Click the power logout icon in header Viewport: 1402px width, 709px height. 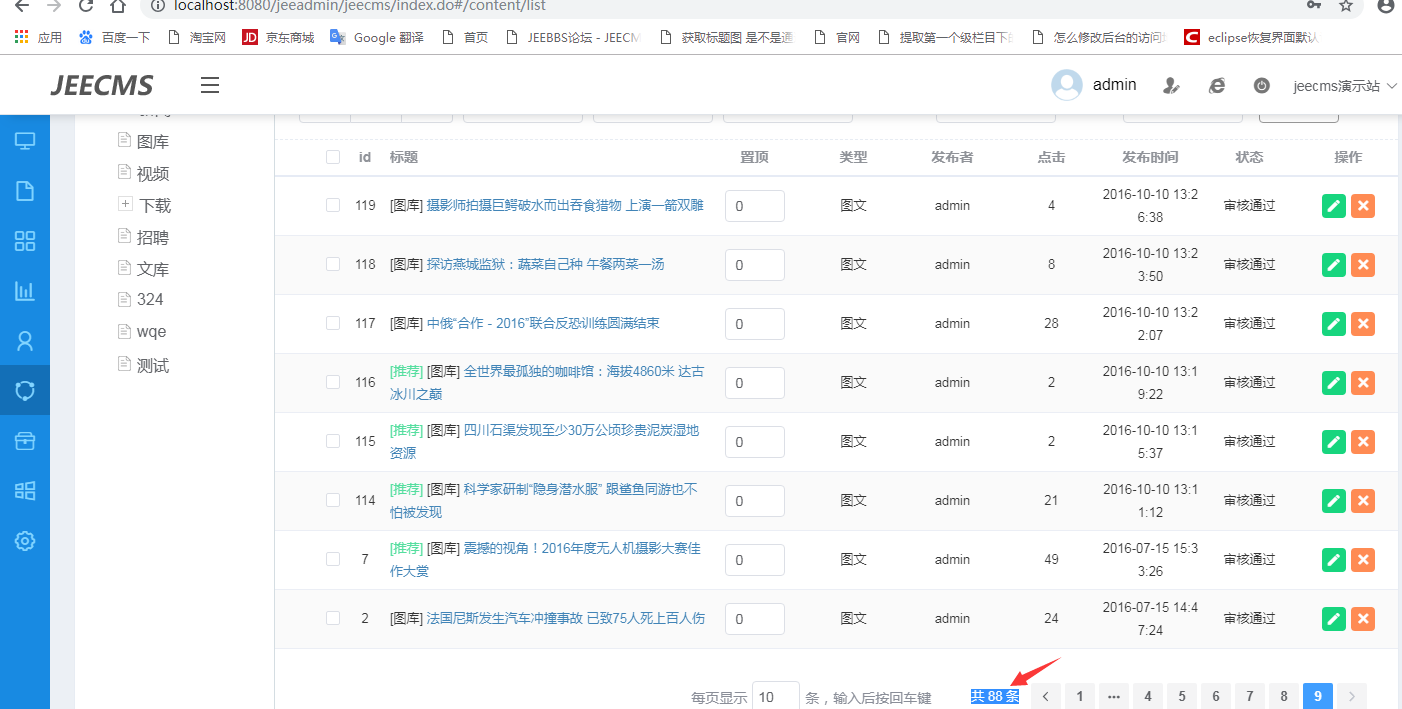click(x=1262, y=86)
